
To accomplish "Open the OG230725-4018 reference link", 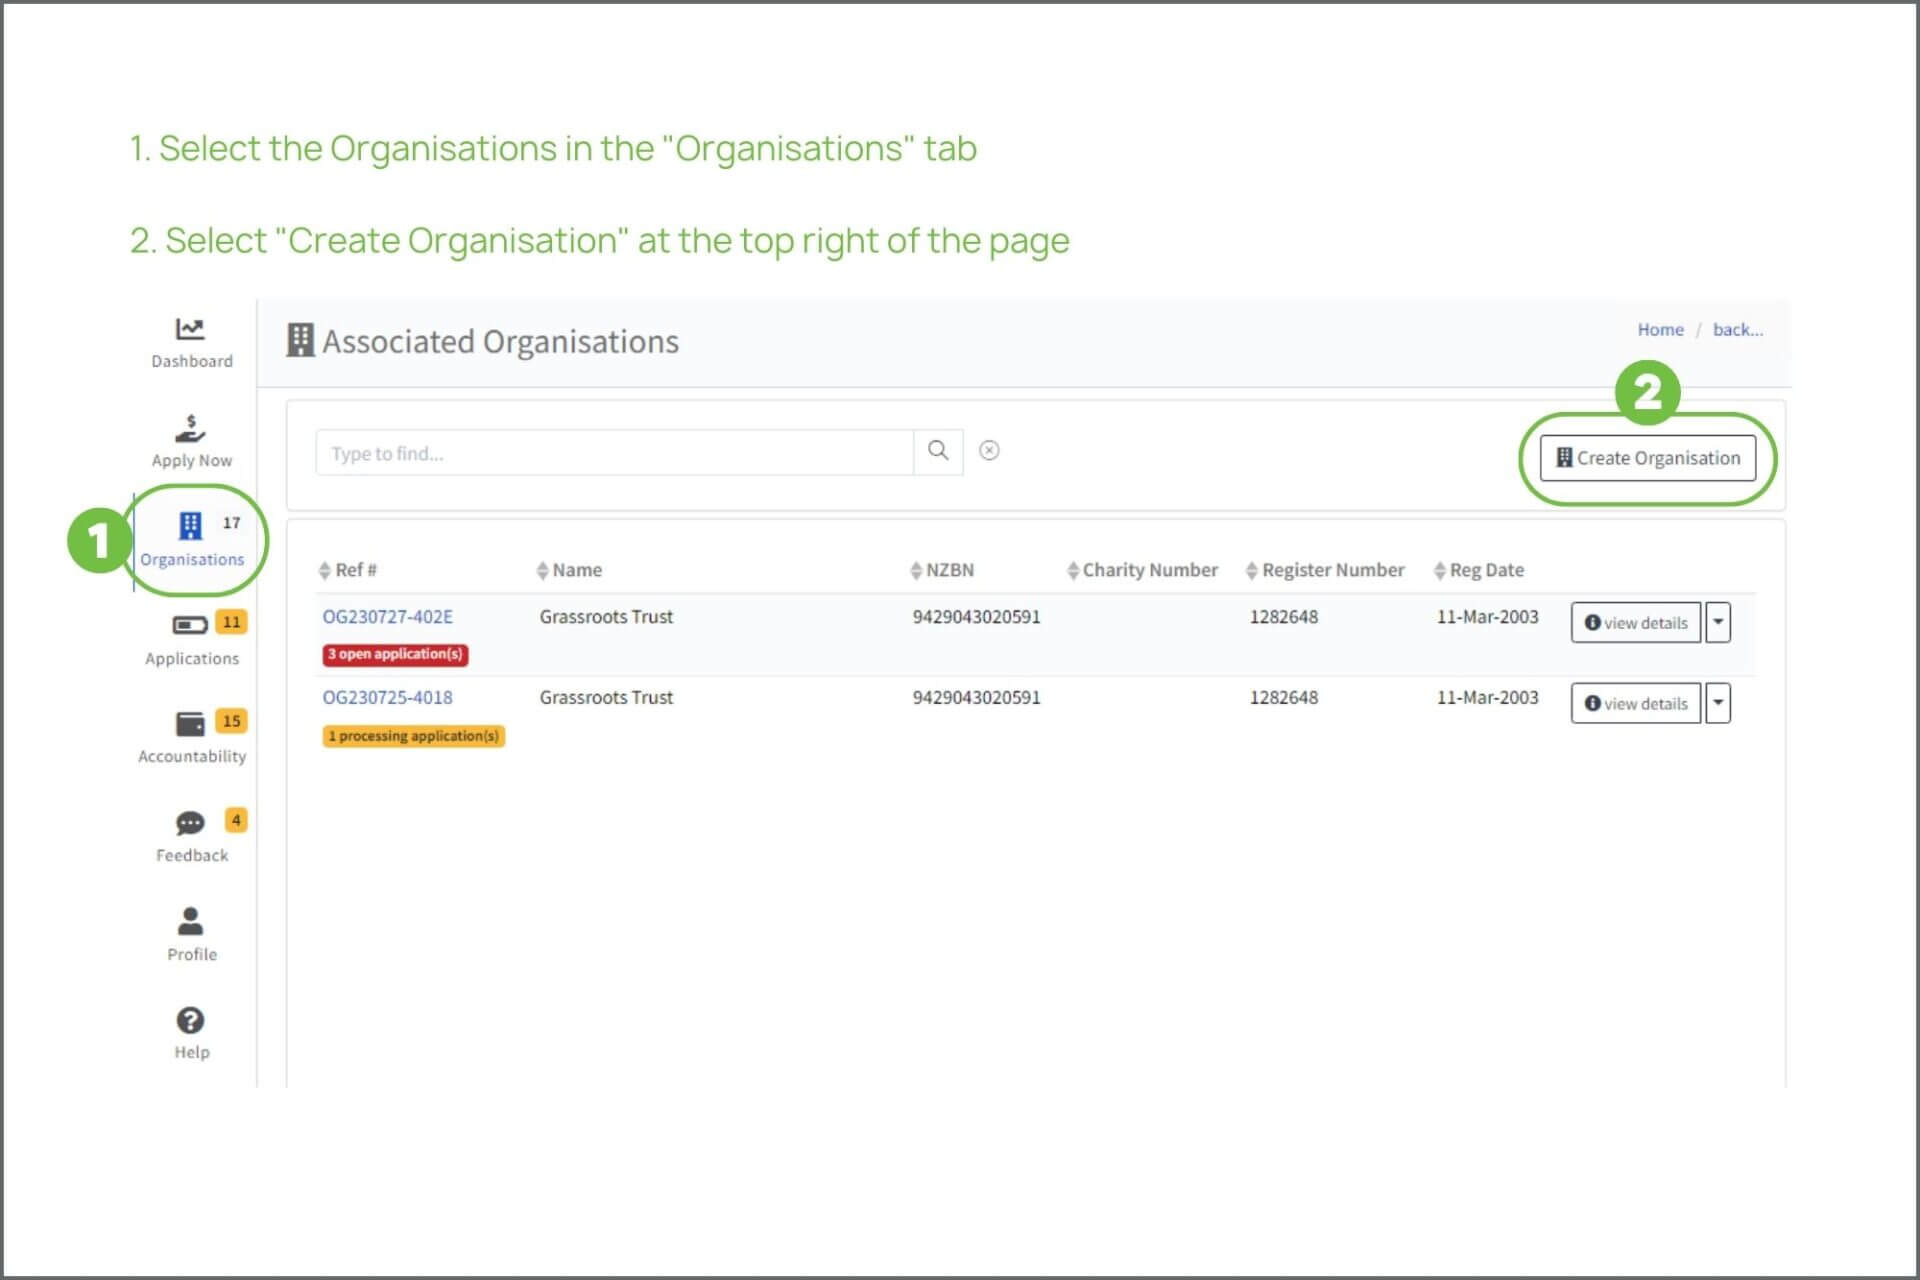I will click(387, 698).
